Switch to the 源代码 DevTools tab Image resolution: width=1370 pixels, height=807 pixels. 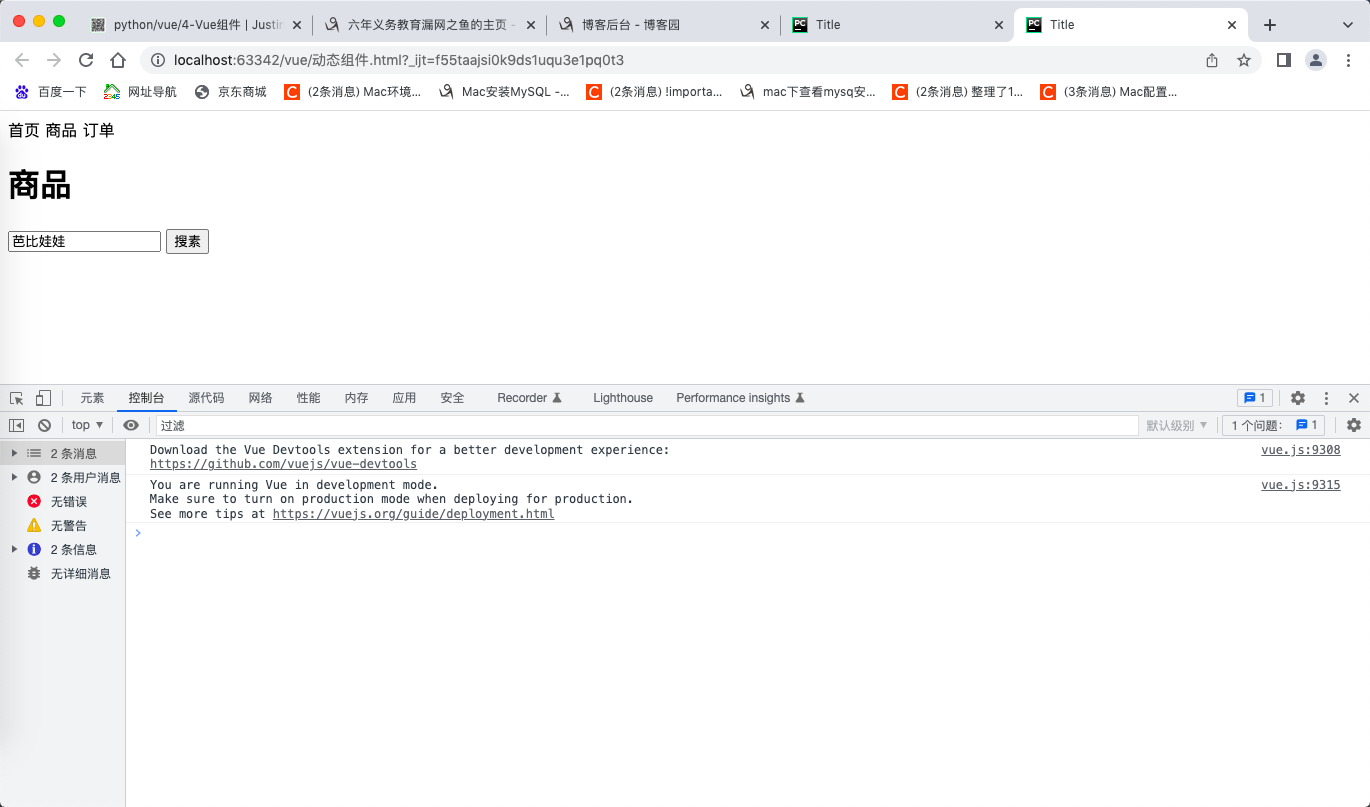(x=206, y=398)
